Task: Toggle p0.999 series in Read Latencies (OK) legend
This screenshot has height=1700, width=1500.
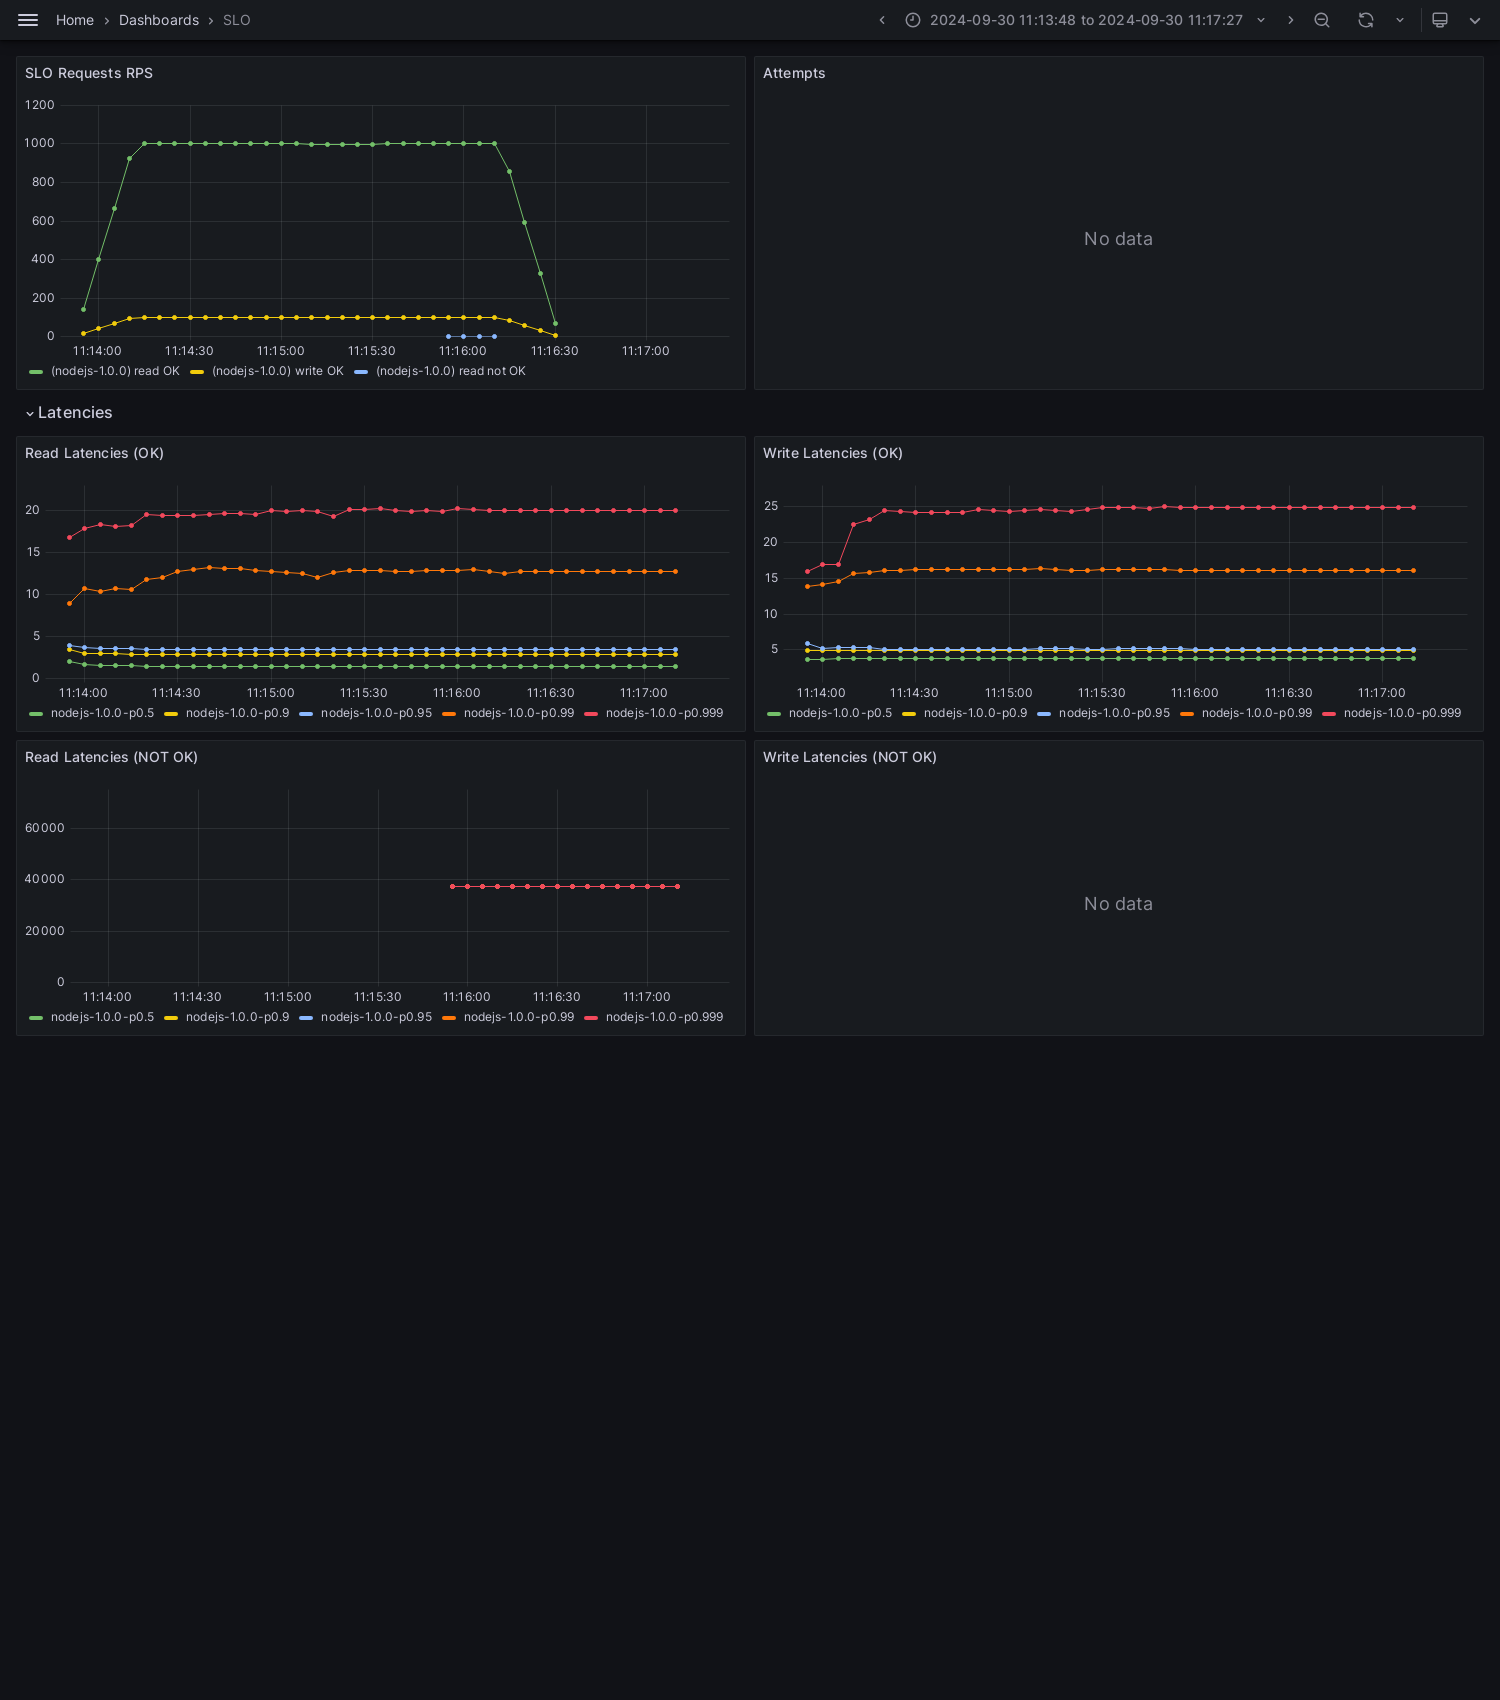Action: coord(664,713)
